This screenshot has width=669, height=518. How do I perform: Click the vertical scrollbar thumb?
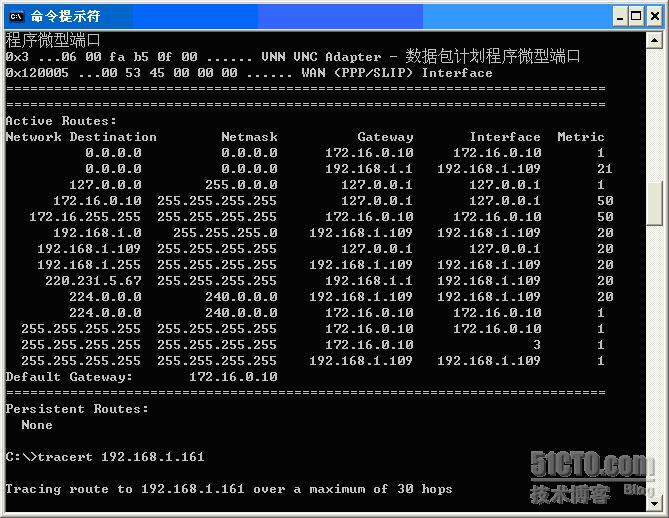click(x=655, y=204)
